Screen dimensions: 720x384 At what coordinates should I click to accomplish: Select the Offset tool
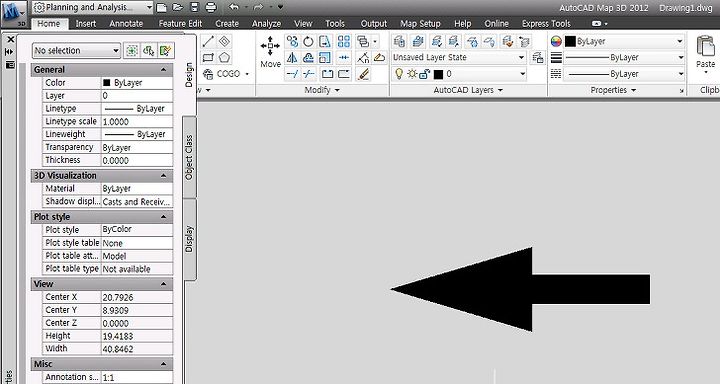click(x=308, y=58)
